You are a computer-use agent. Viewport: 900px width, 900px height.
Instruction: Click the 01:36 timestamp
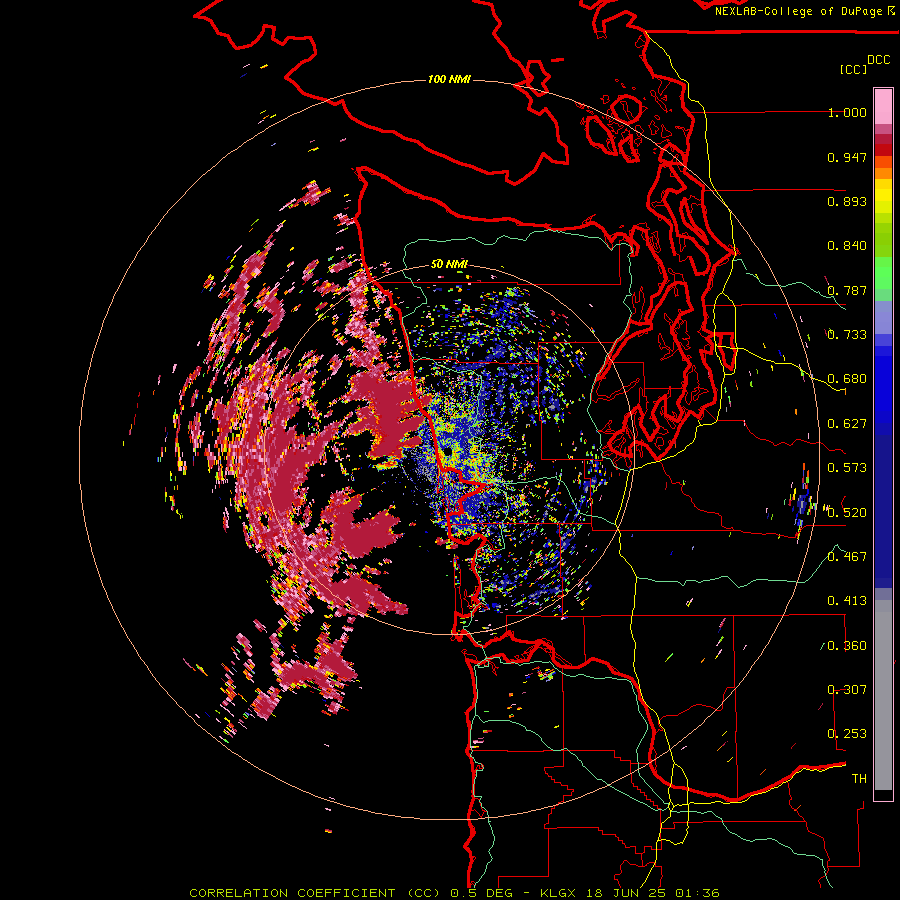point(697,893)
